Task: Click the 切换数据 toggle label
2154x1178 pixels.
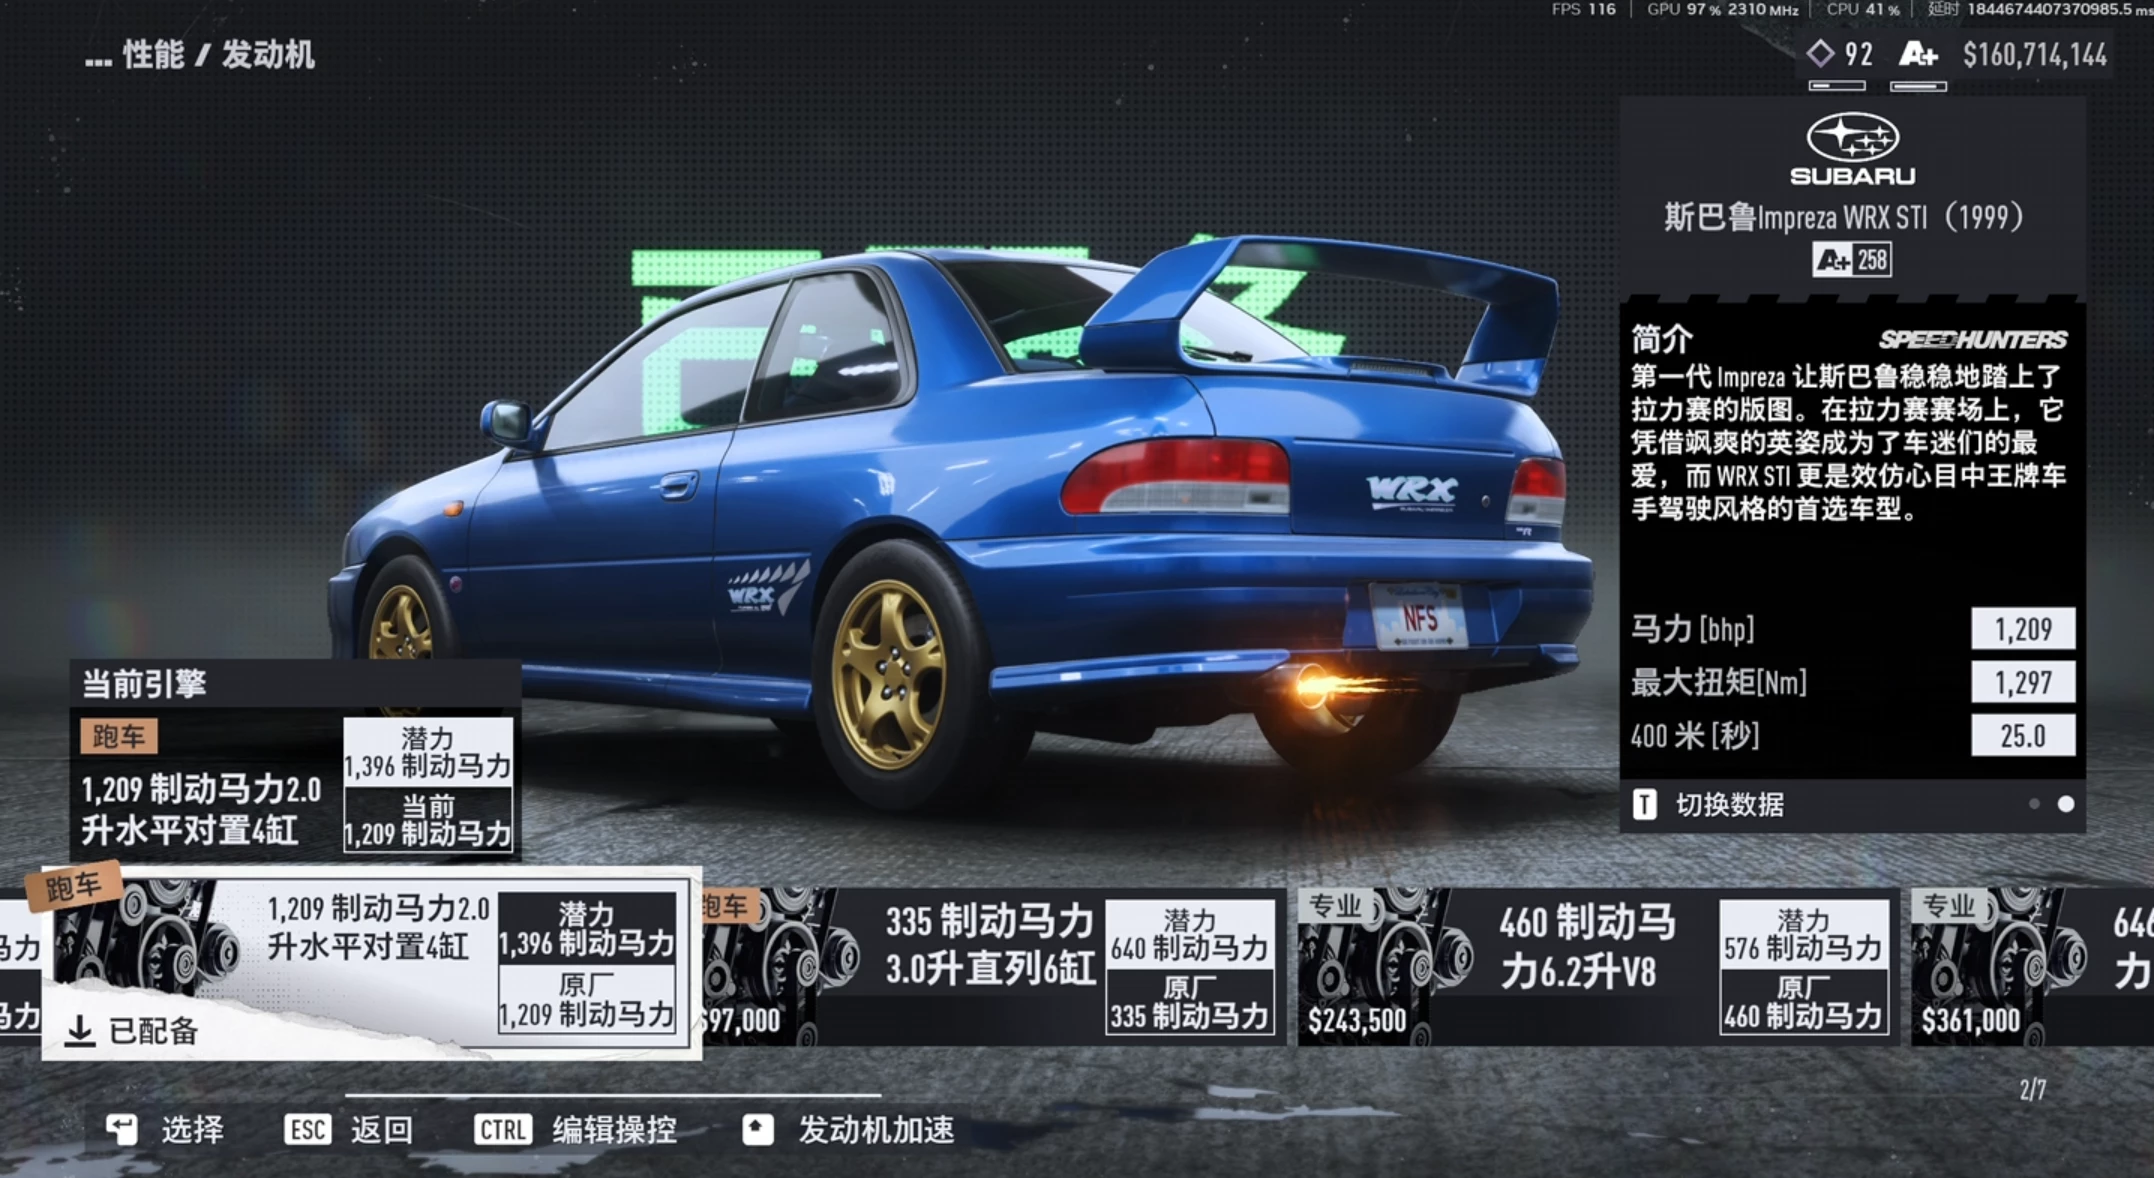Action: [1730, 805]
